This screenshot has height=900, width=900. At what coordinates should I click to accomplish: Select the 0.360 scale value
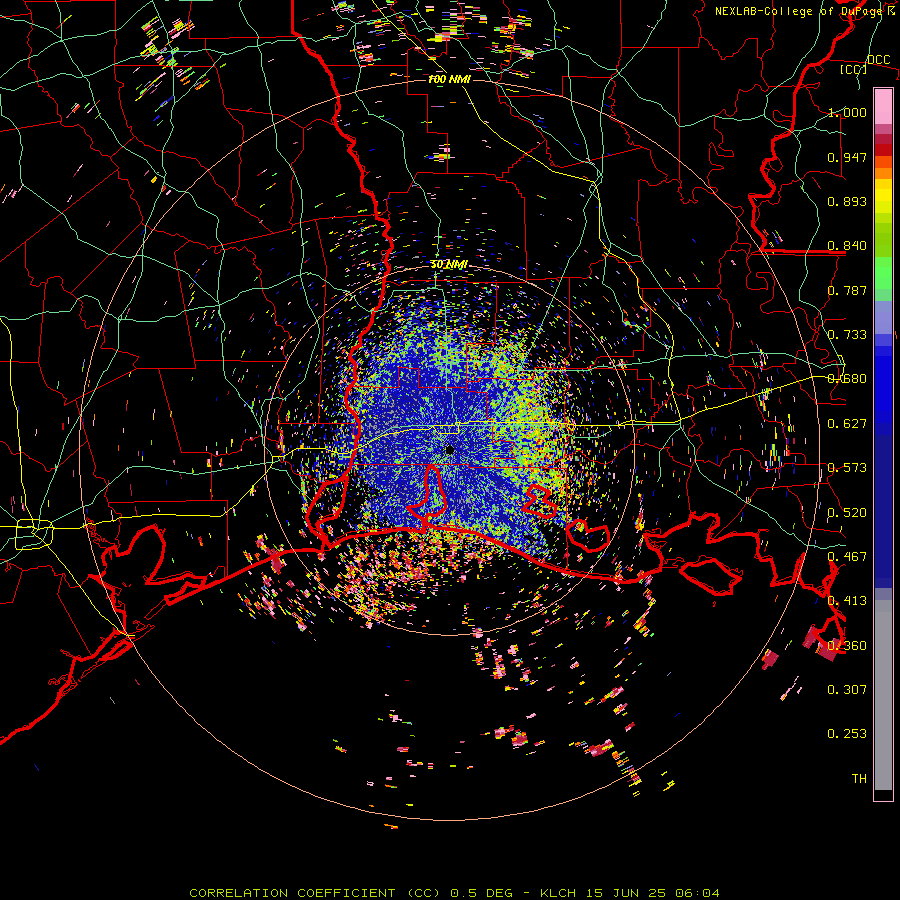tap(847, 646)
